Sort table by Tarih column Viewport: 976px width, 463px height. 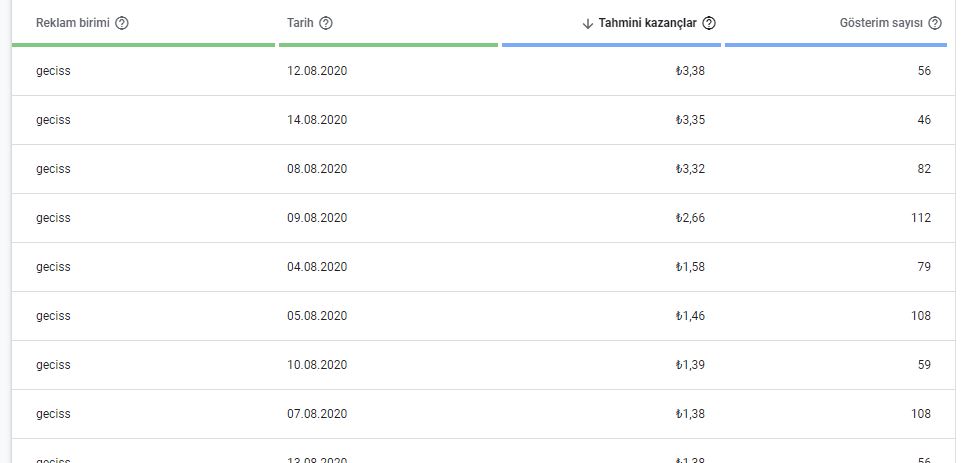(300, 23)
